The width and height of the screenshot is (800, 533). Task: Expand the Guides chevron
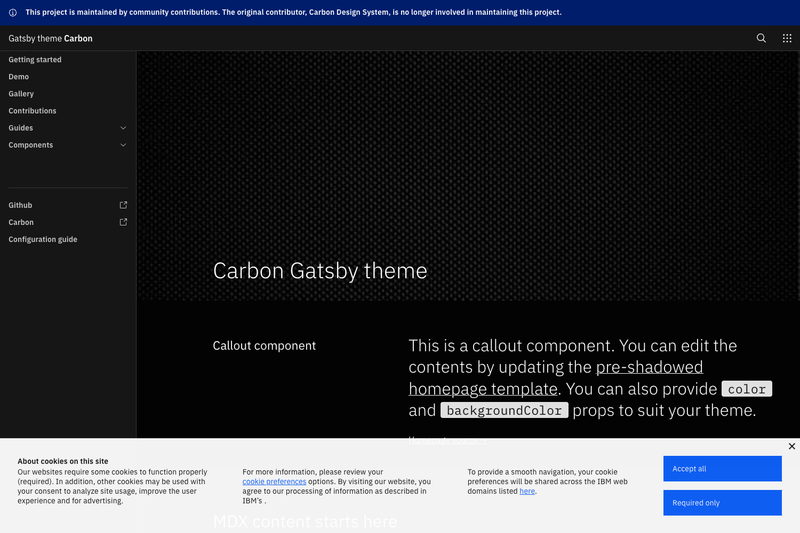pyautogui.click(x=123, y=128)
